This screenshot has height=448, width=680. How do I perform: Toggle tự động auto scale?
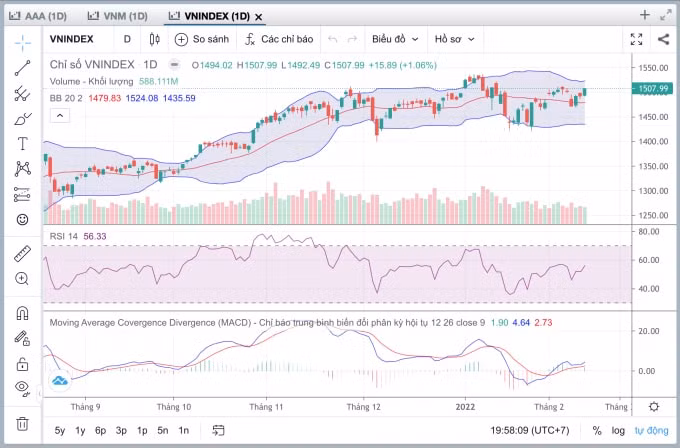click(652, 431)
